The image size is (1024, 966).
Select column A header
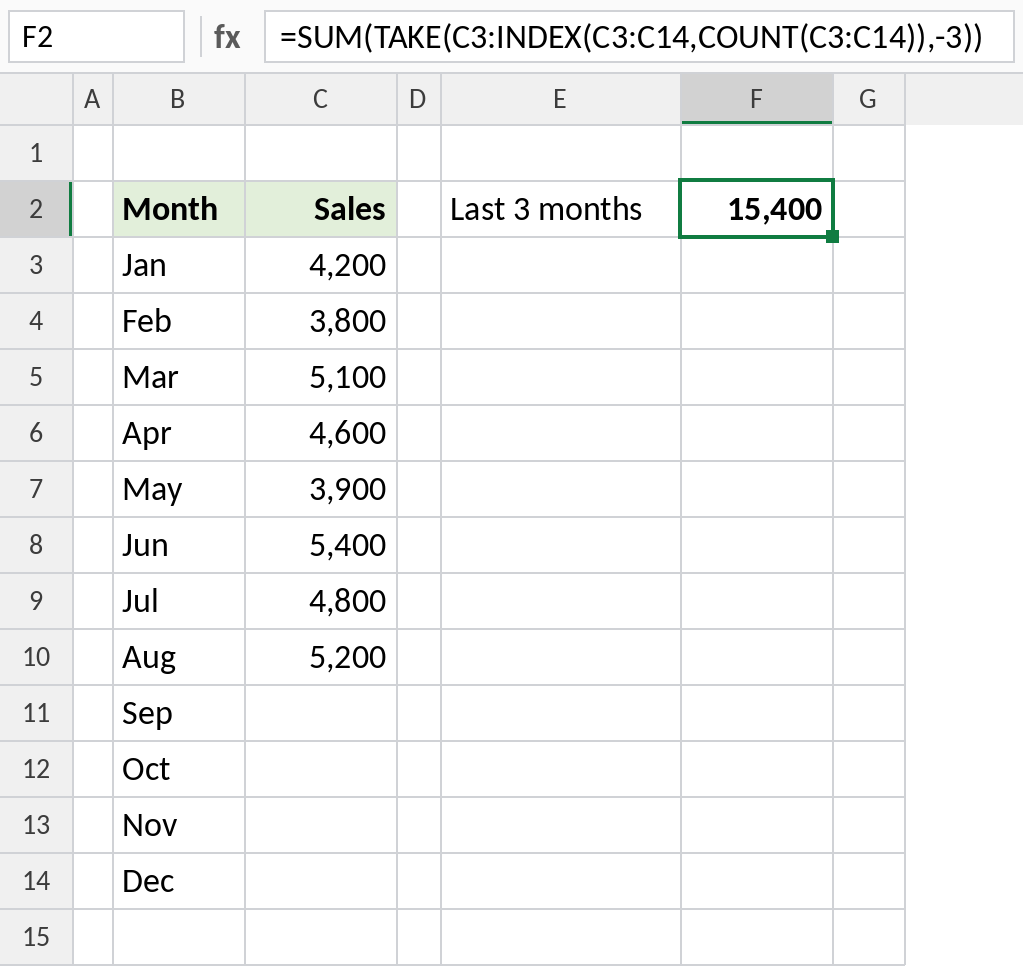pyautogui.click(x=93, y=99)
